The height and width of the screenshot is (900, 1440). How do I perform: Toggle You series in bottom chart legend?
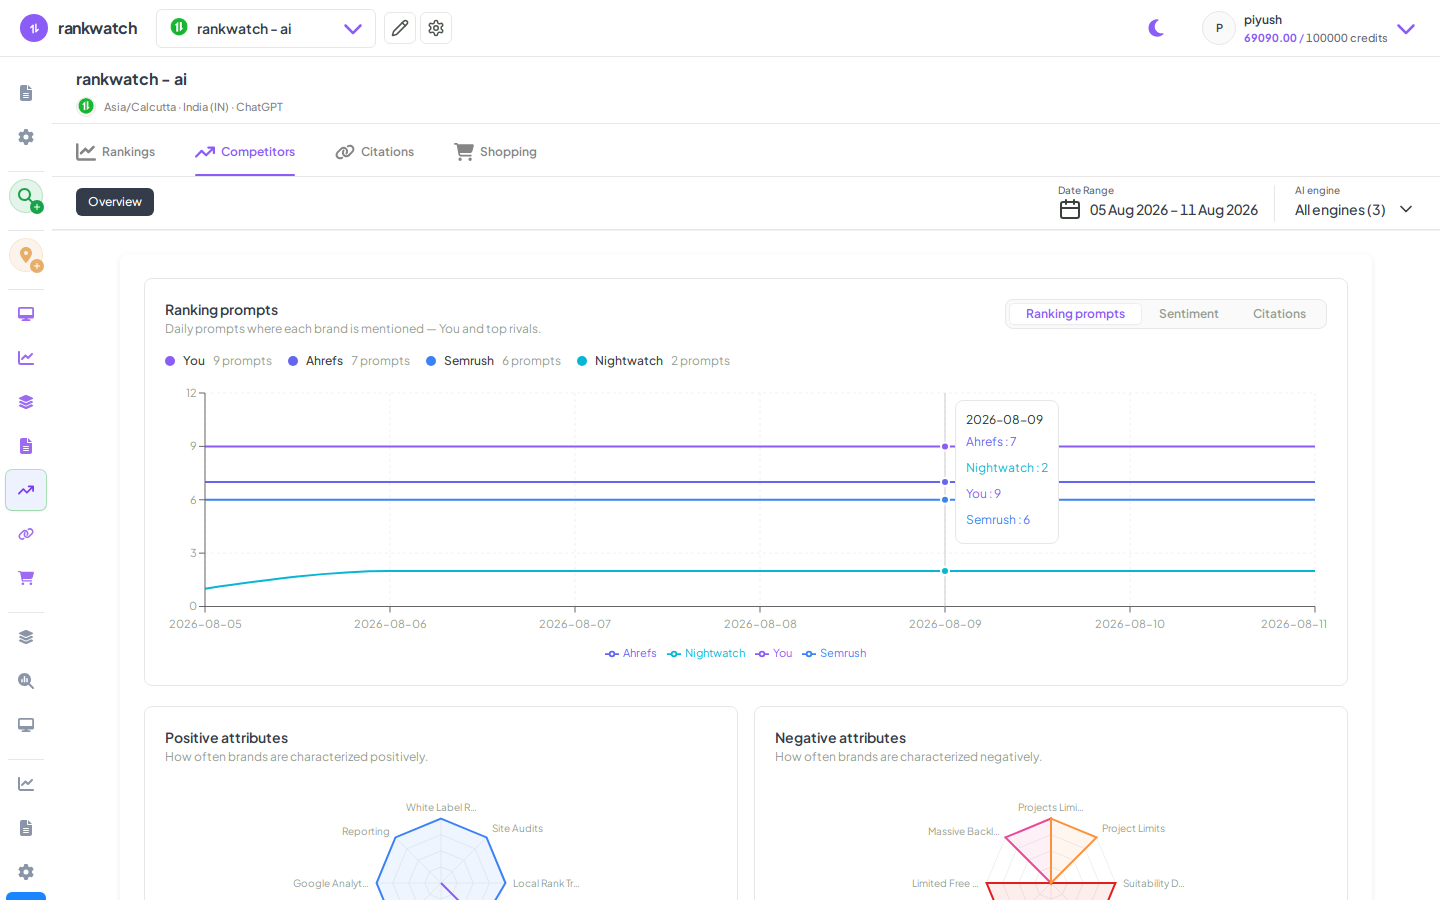774,653
